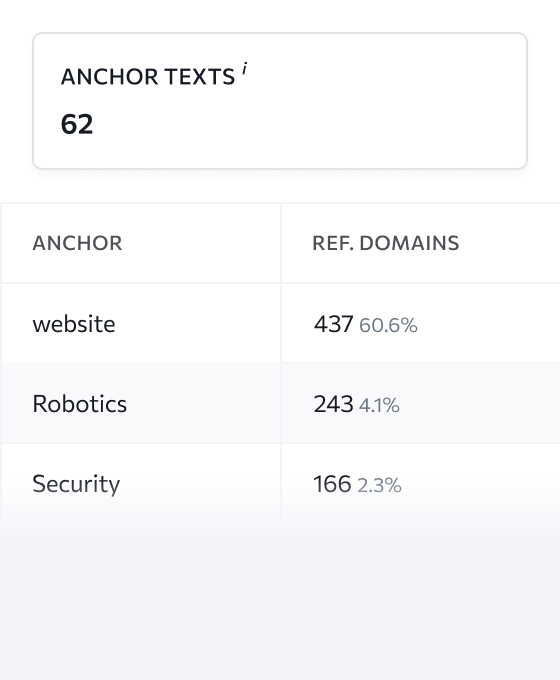Image resolution: width=560 pixels, height=680 pixels.
Task: Open the website anchor entry
Action: 74,324
